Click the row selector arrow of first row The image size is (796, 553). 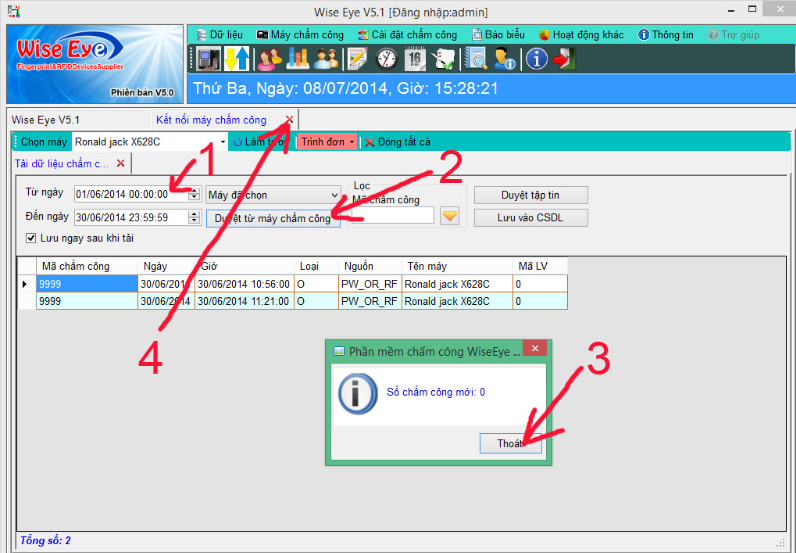pos(26,284)
